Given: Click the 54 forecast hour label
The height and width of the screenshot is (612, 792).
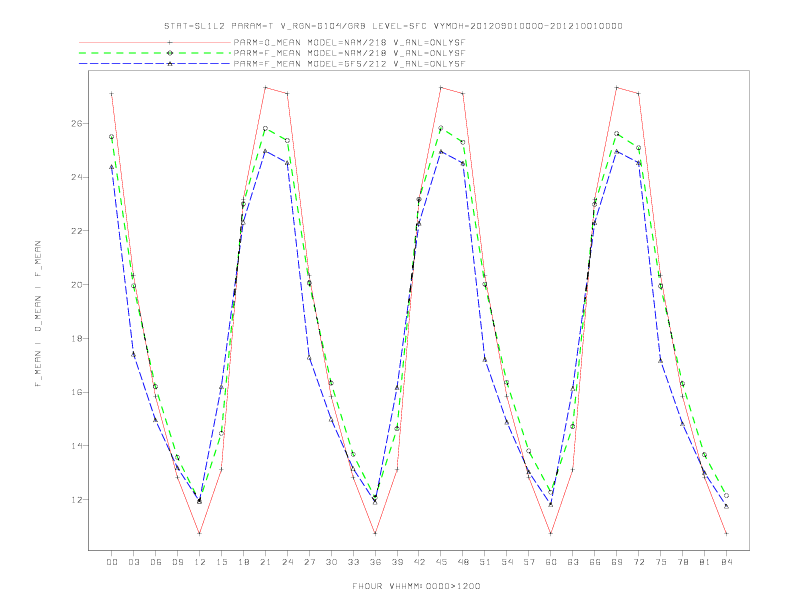Looking at the screenshot, I should point(507,562).
